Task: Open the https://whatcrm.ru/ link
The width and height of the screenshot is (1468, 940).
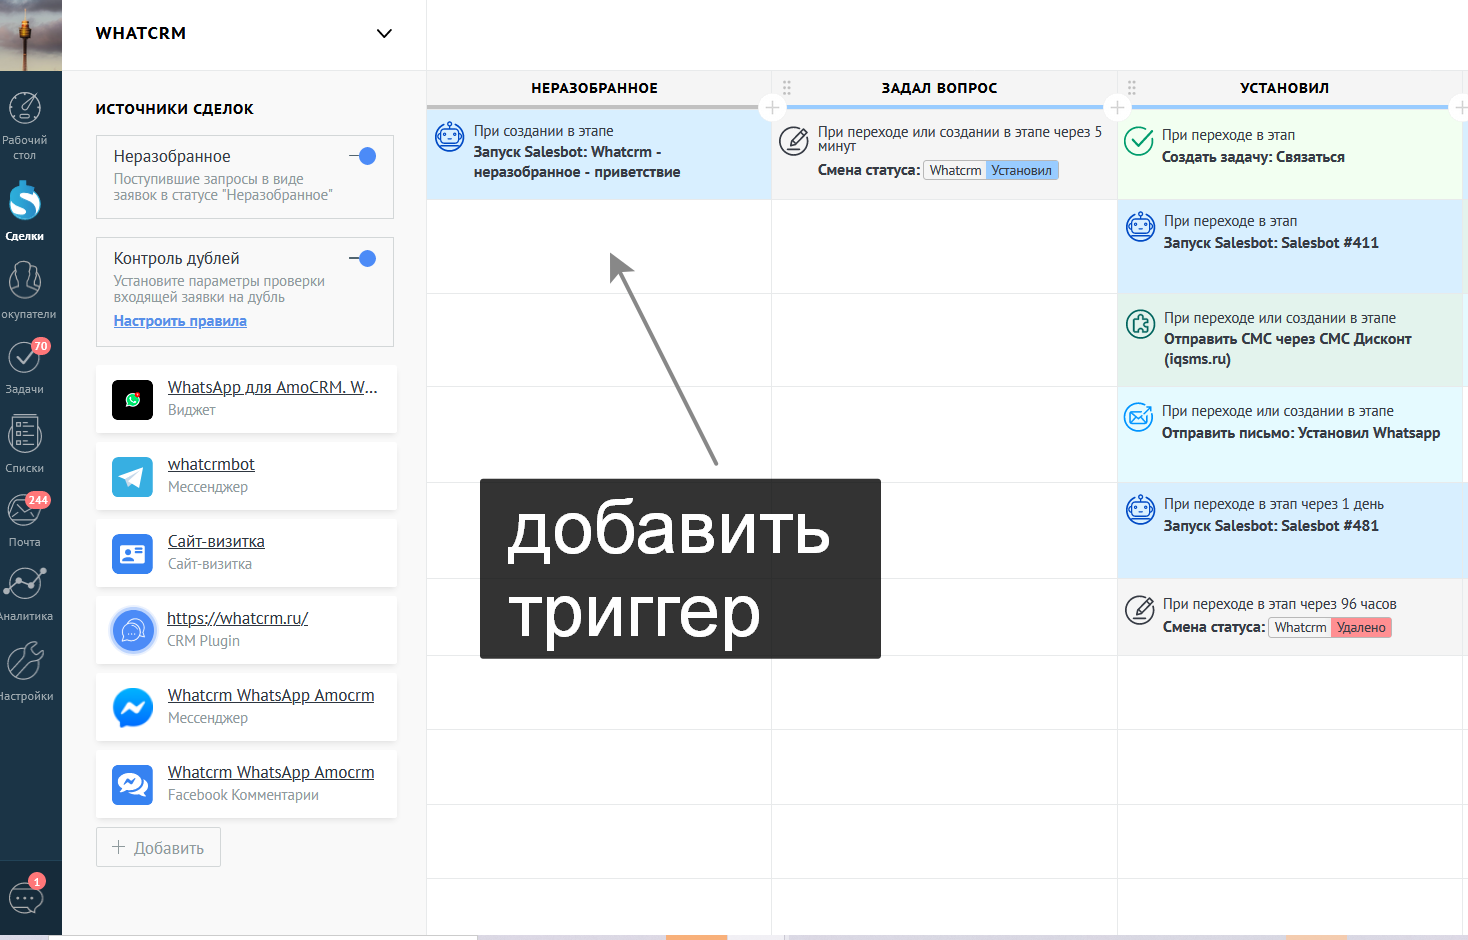Action: (x=237, y=618)
